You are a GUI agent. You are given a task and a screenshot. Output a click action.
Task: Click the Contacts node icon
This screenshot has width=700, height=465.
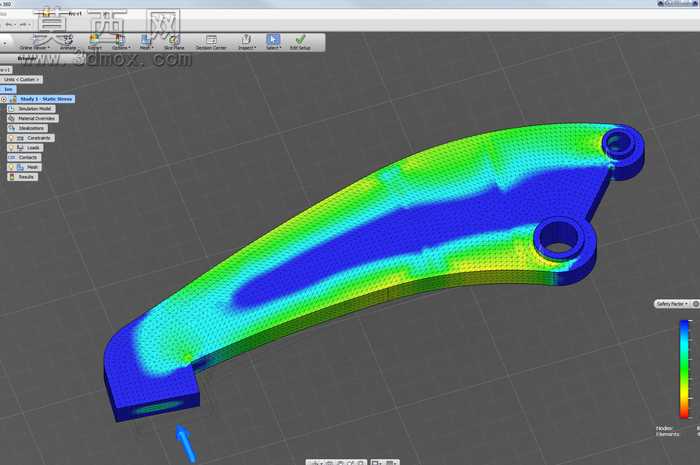pos(12,158)
